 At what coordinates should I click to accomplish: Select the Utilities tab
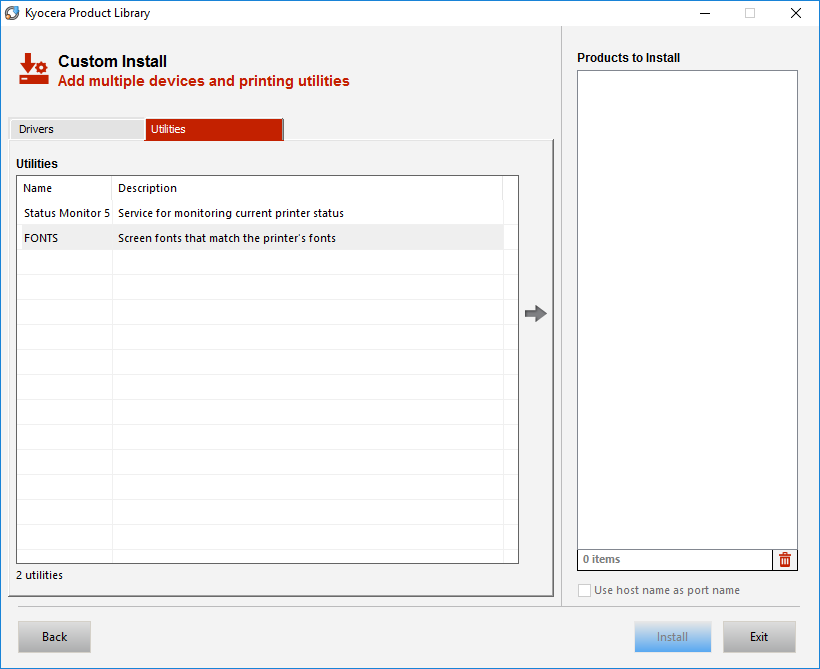point(213,129)
